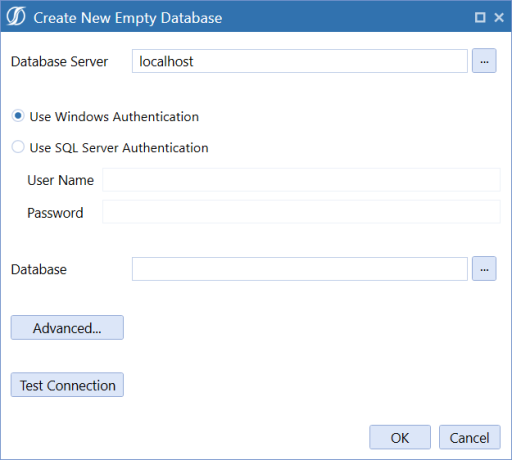The width and height of the screenshot is (512, 460).
Task: Click the User Name label text
Action: [x=60, y=180]
